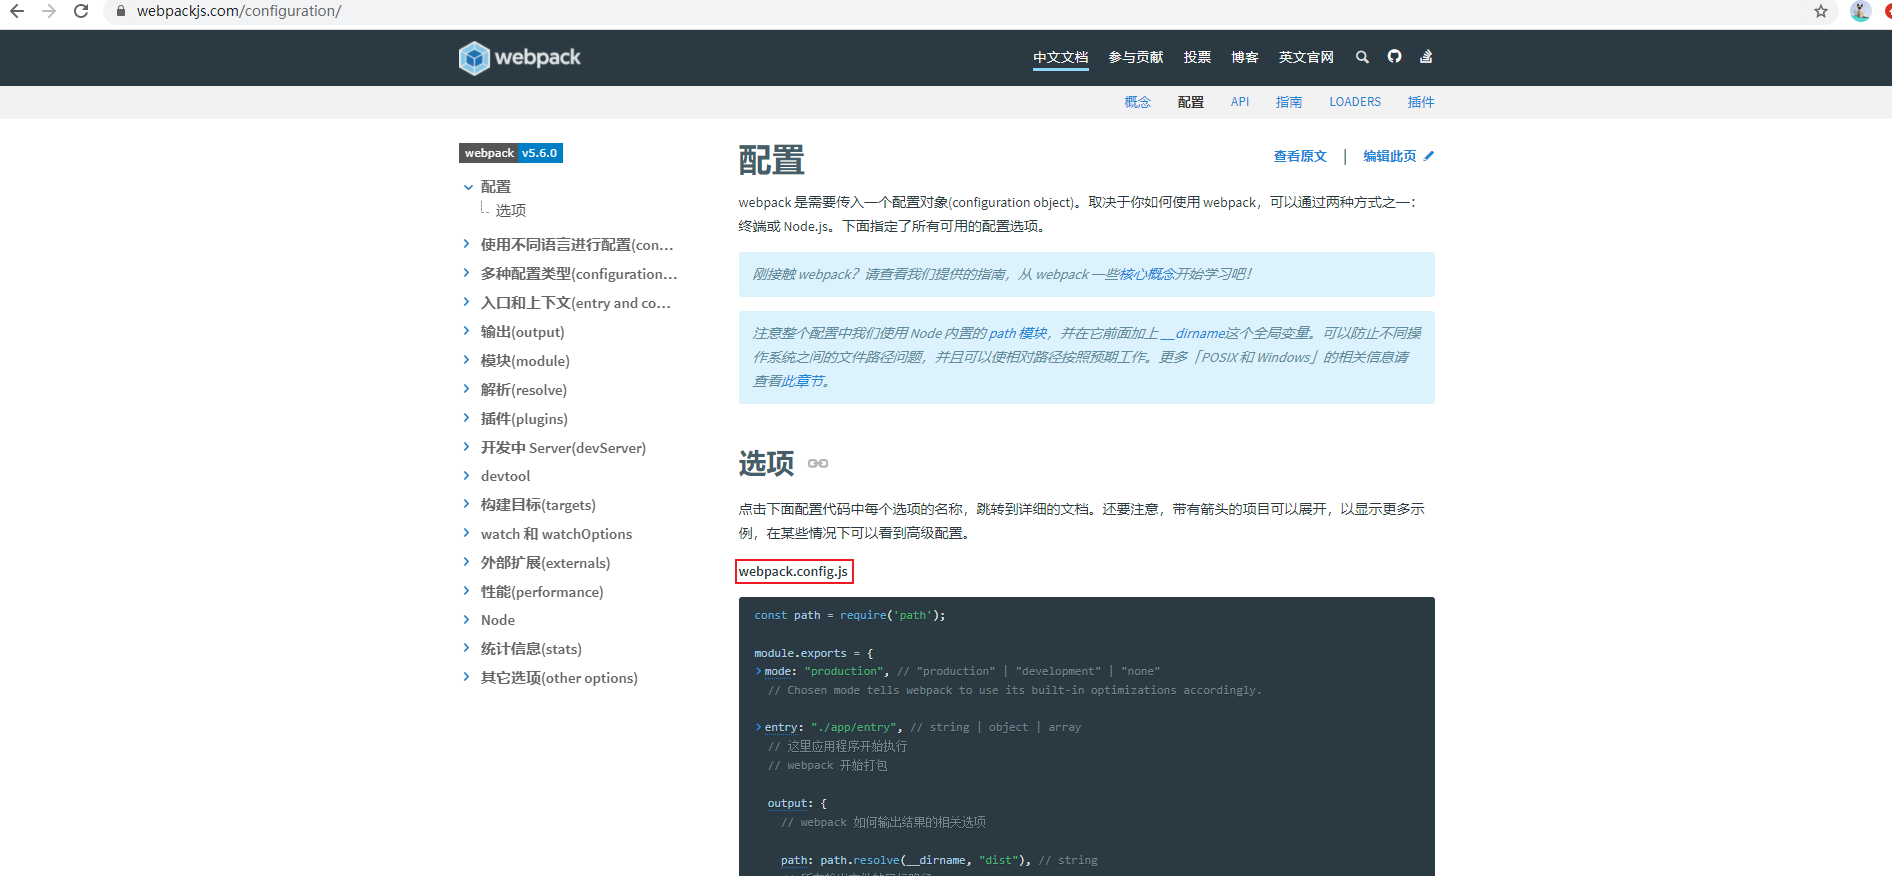Click the pencil icon next to 编辑此页
Viewport: 1892px width, 876px height.
click(x=1429, y=156)
